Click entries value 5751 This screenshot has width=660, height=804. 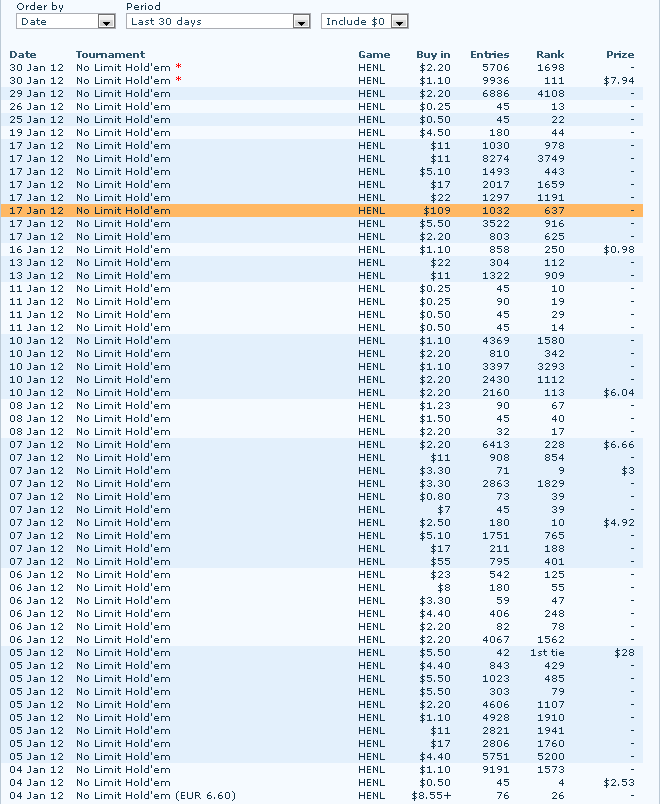495,756
